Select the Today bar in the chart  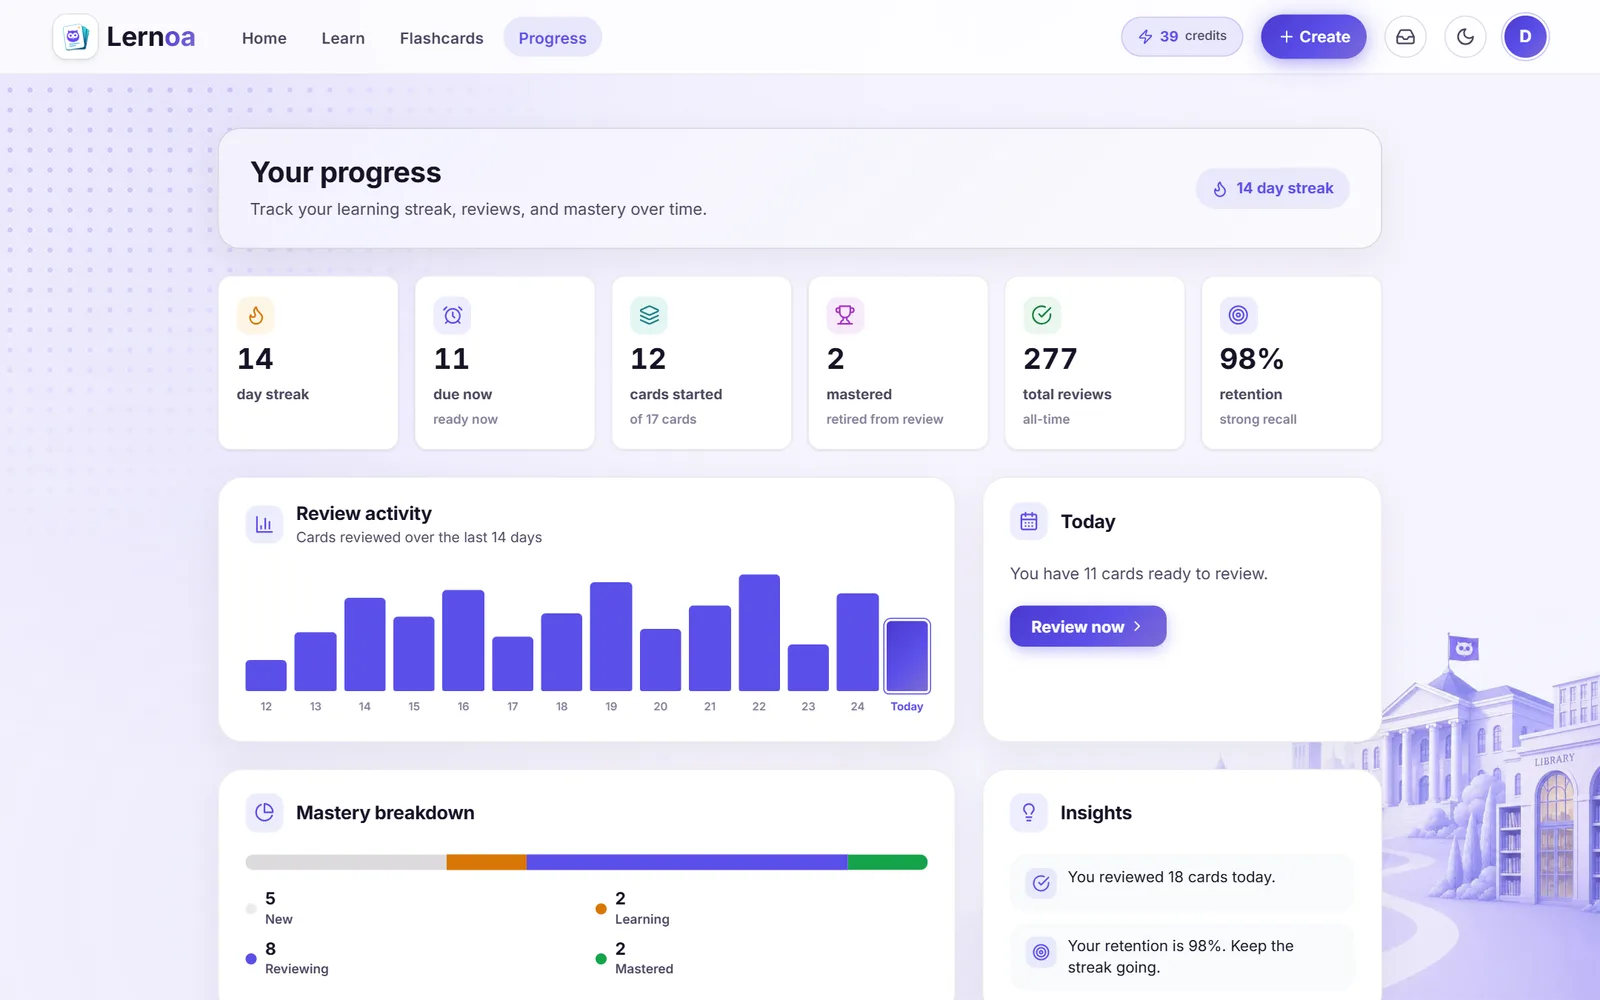pos(907,656)
